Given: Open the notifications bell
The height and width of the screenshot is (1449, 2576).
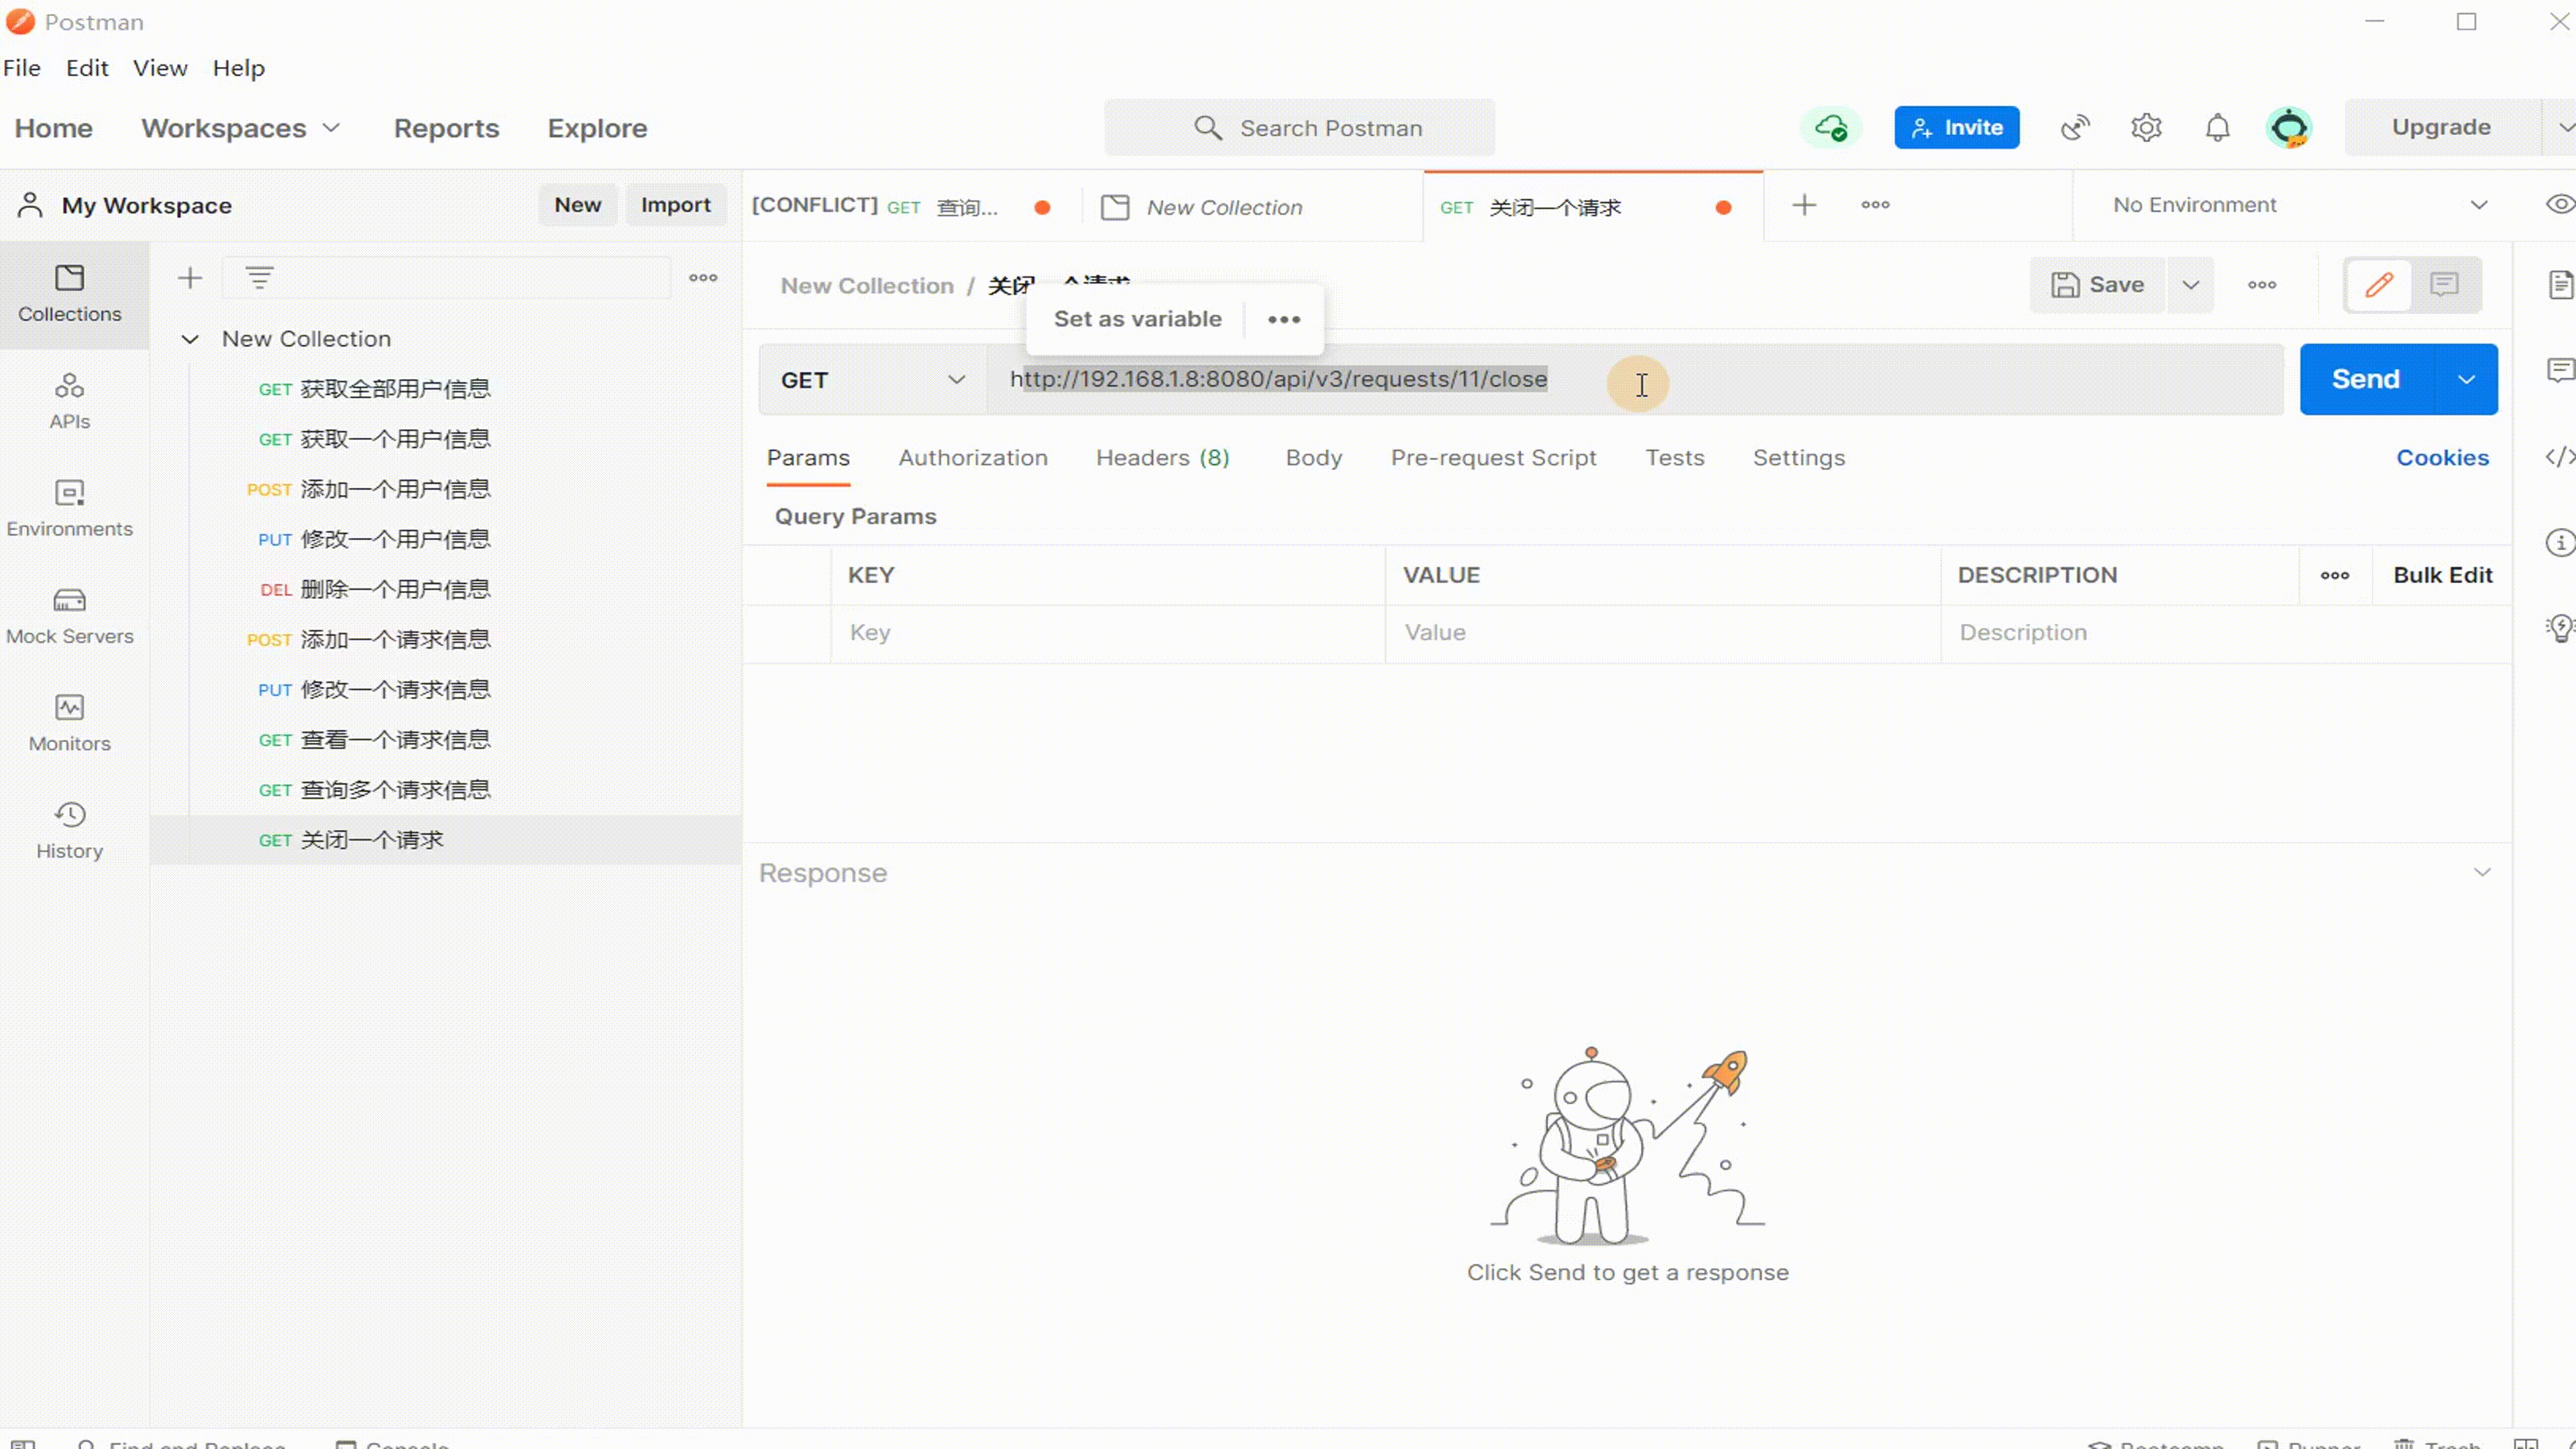Looking at the screenshot, I should [x=2217, y=127].
